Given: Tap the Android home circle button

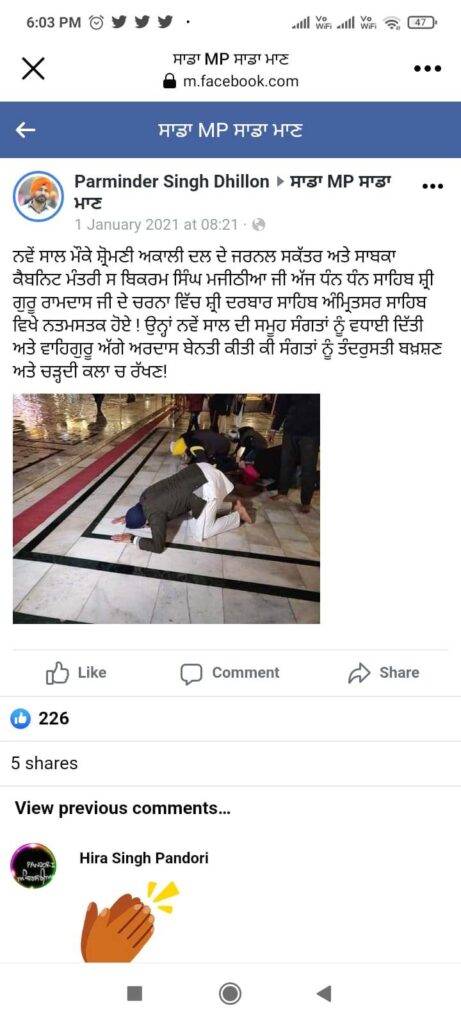Looking at the screenshot, I should [x=230, y=993].
